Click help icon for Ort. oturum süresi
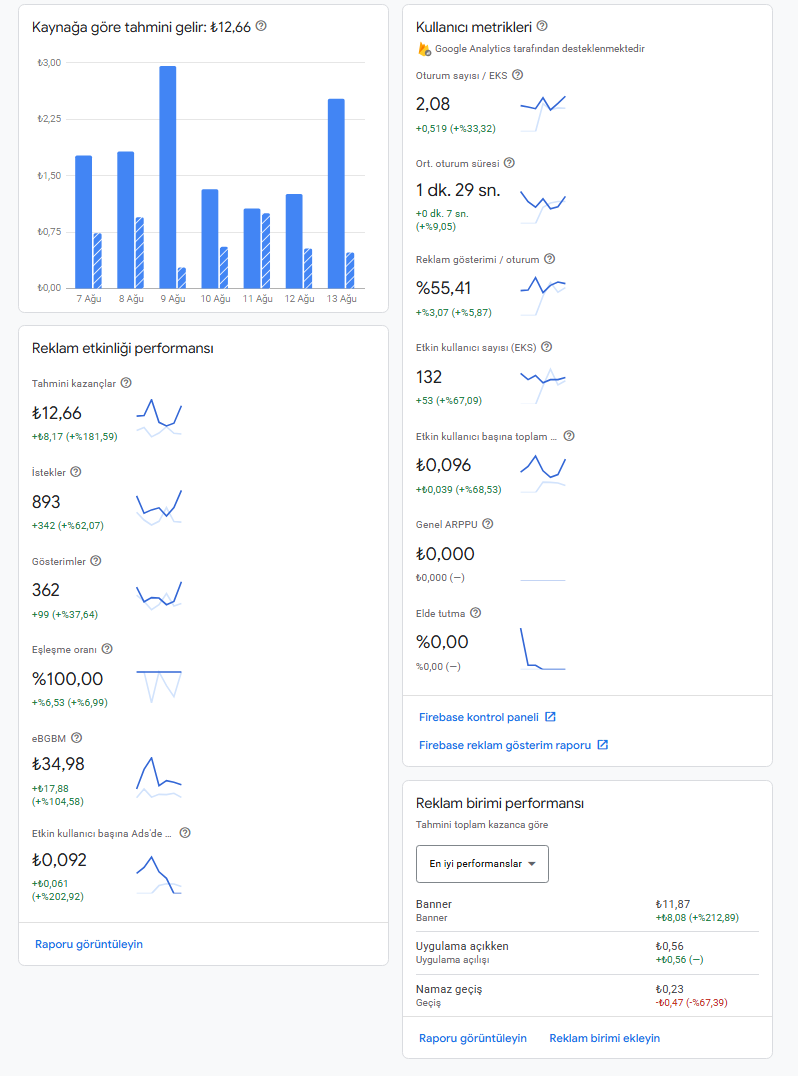Viewport: 798px width, 1076px height. 509,163
